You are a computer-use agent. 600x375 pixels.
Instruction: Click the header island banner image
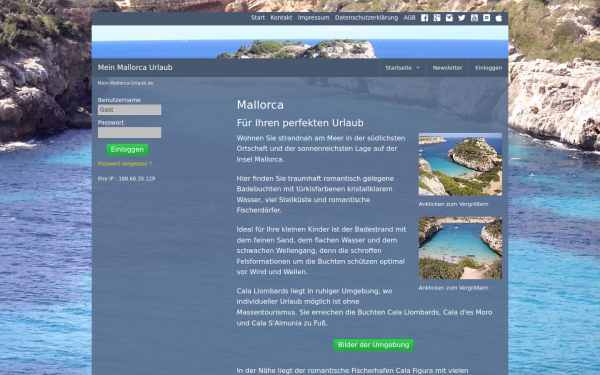(300, 42)
